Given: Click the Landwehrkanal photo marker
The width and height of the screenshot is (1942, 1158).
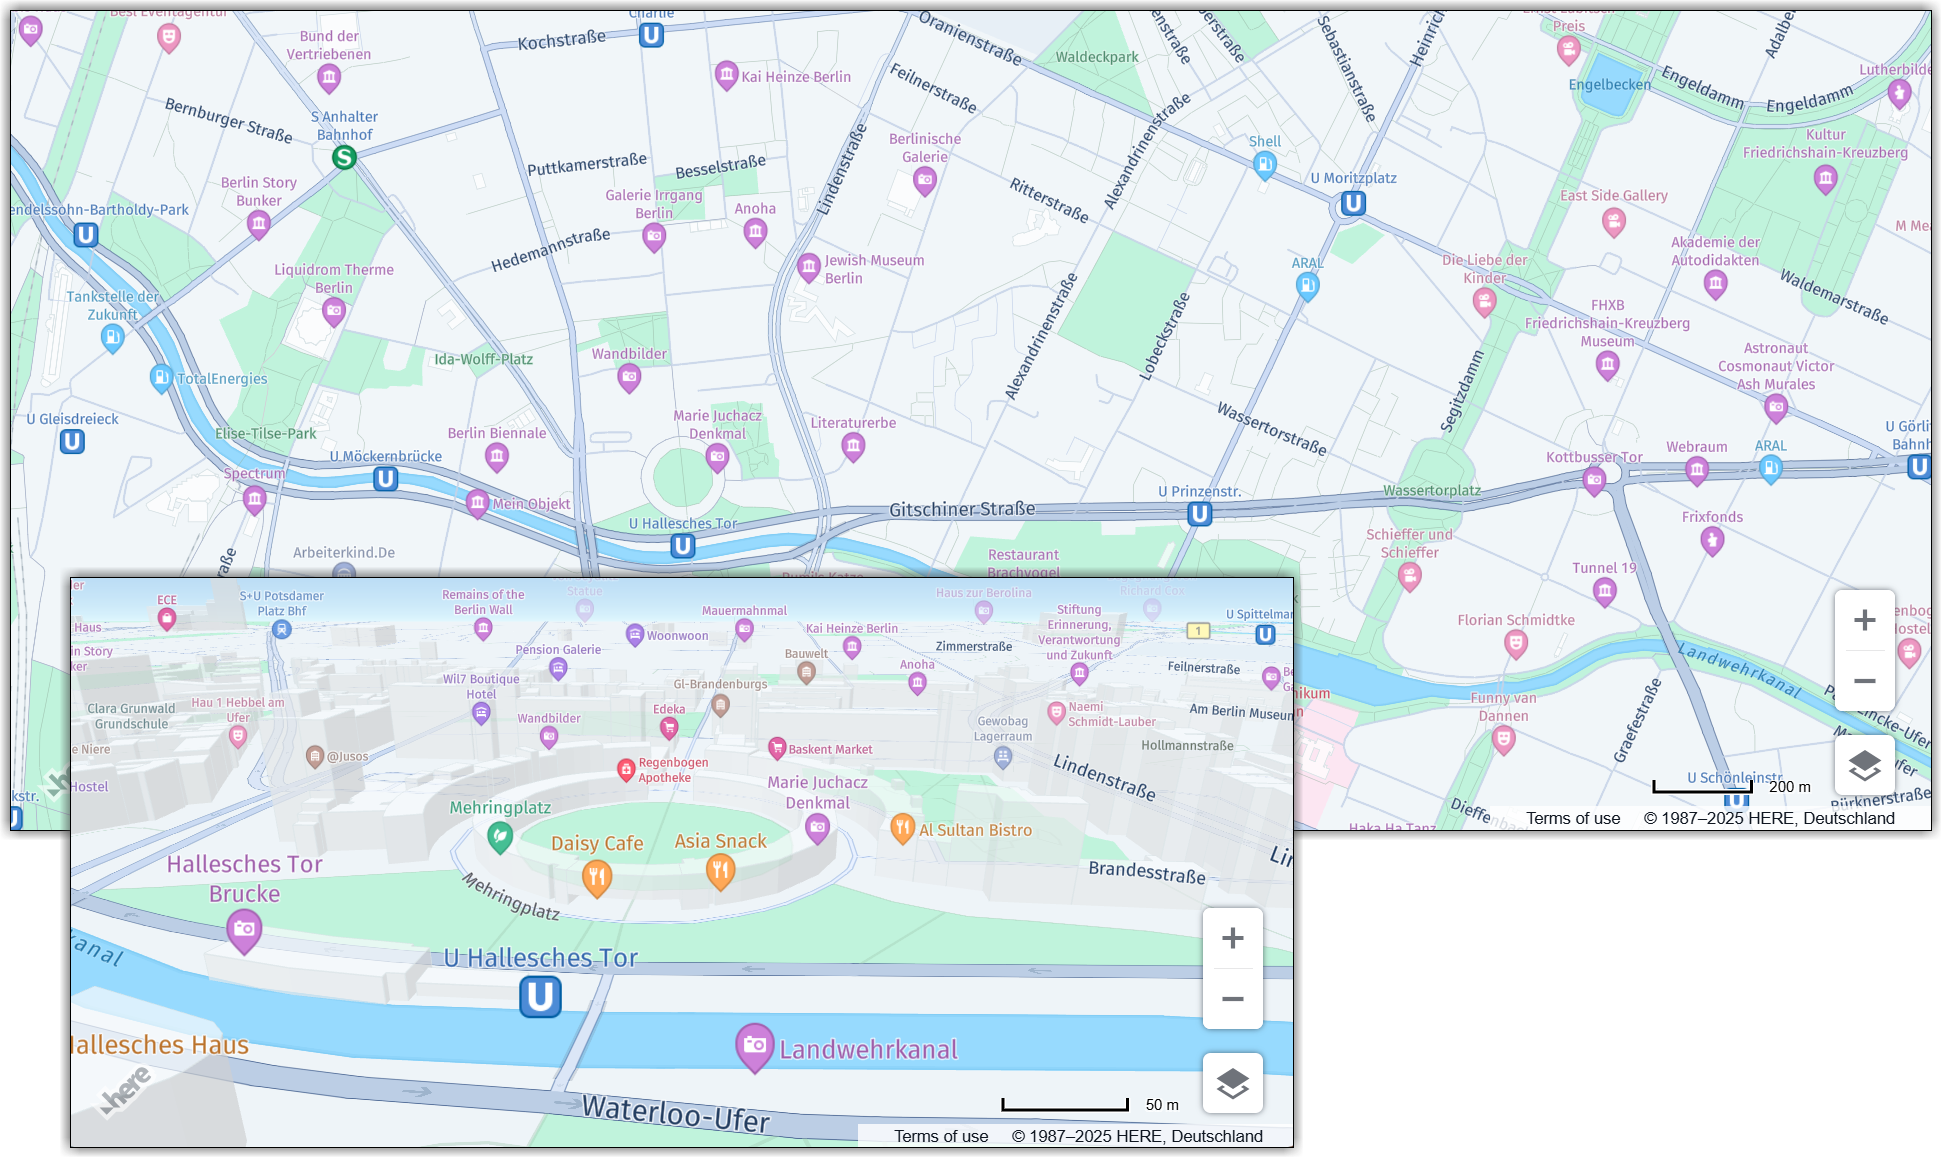Looking at the screenshot, I should coord(754,1047).
